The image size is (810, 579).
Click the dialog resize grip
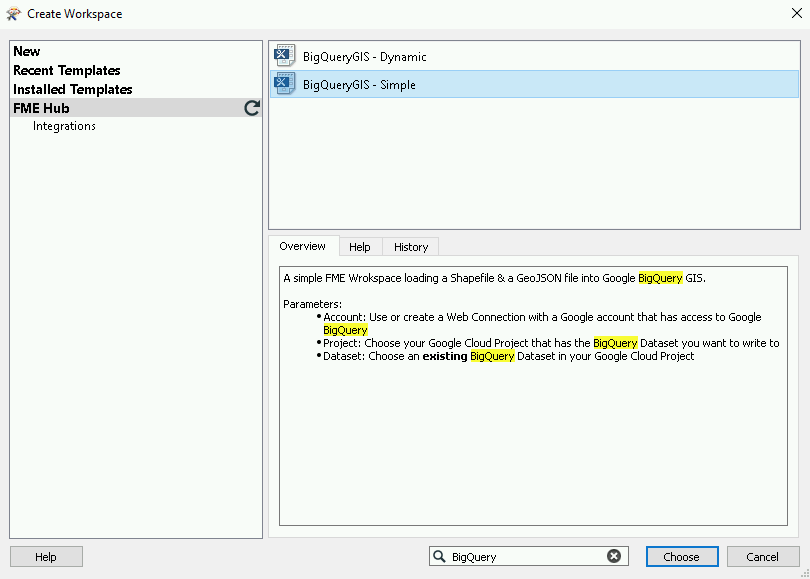coord(805,574)
